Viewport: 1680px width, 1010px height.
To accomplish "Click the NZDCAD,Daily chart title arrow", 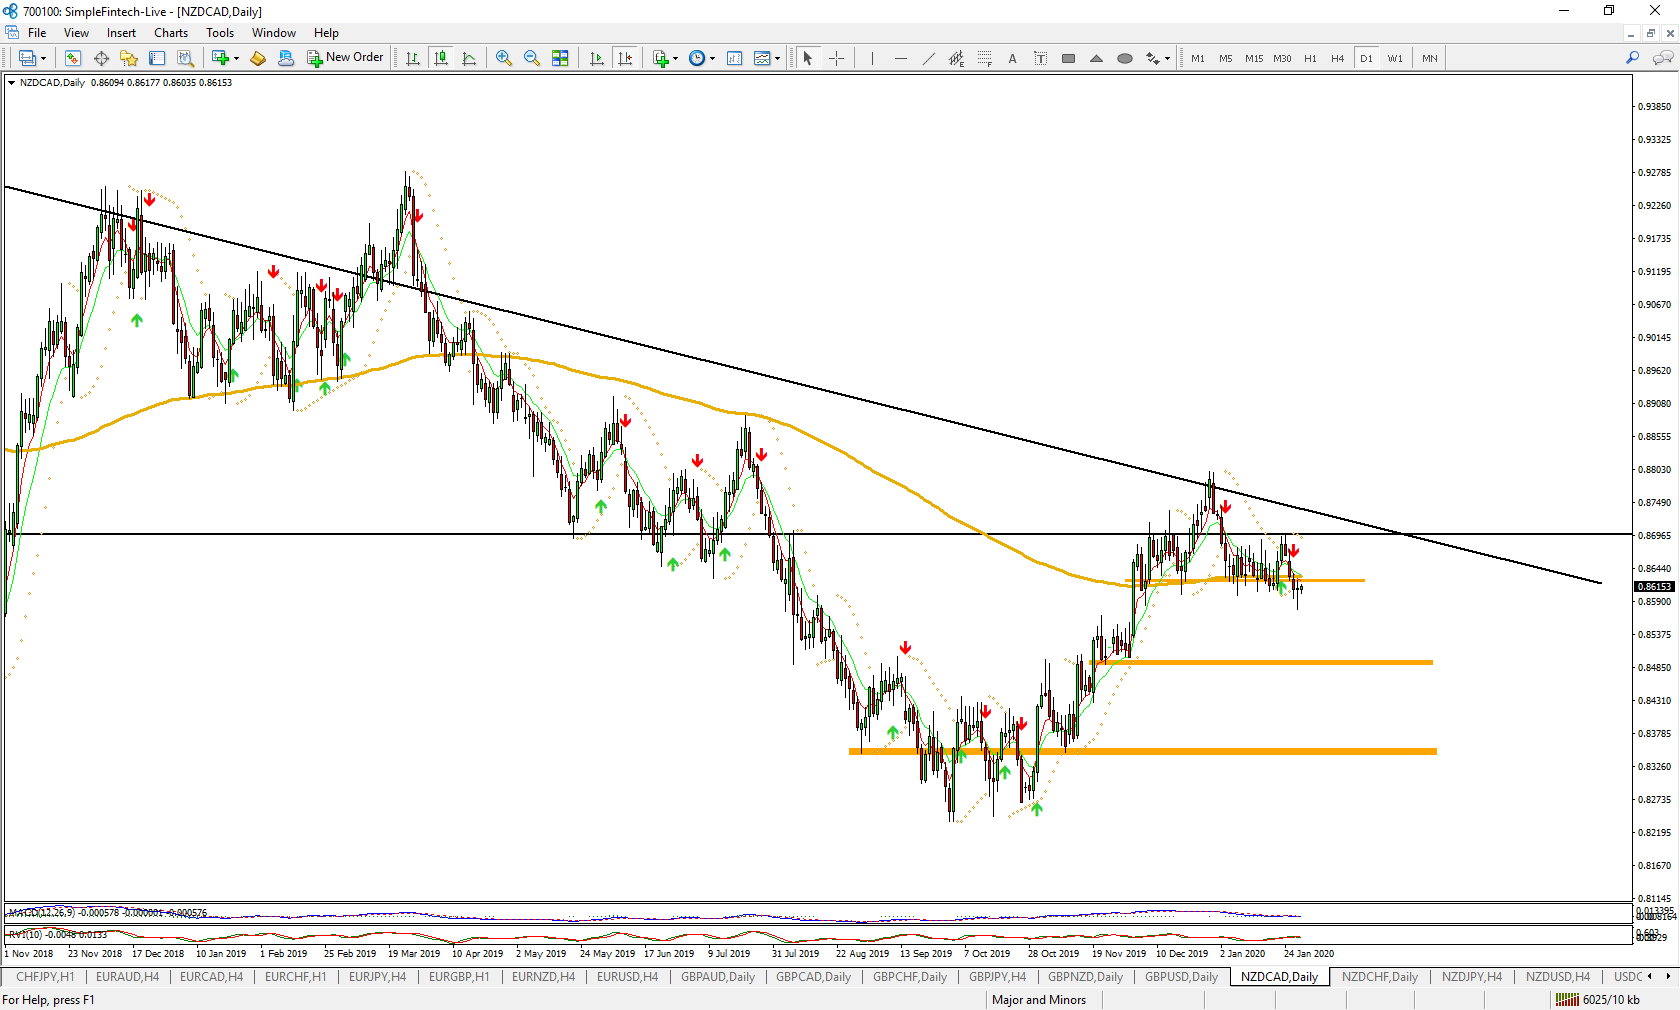I will [11, 83].
